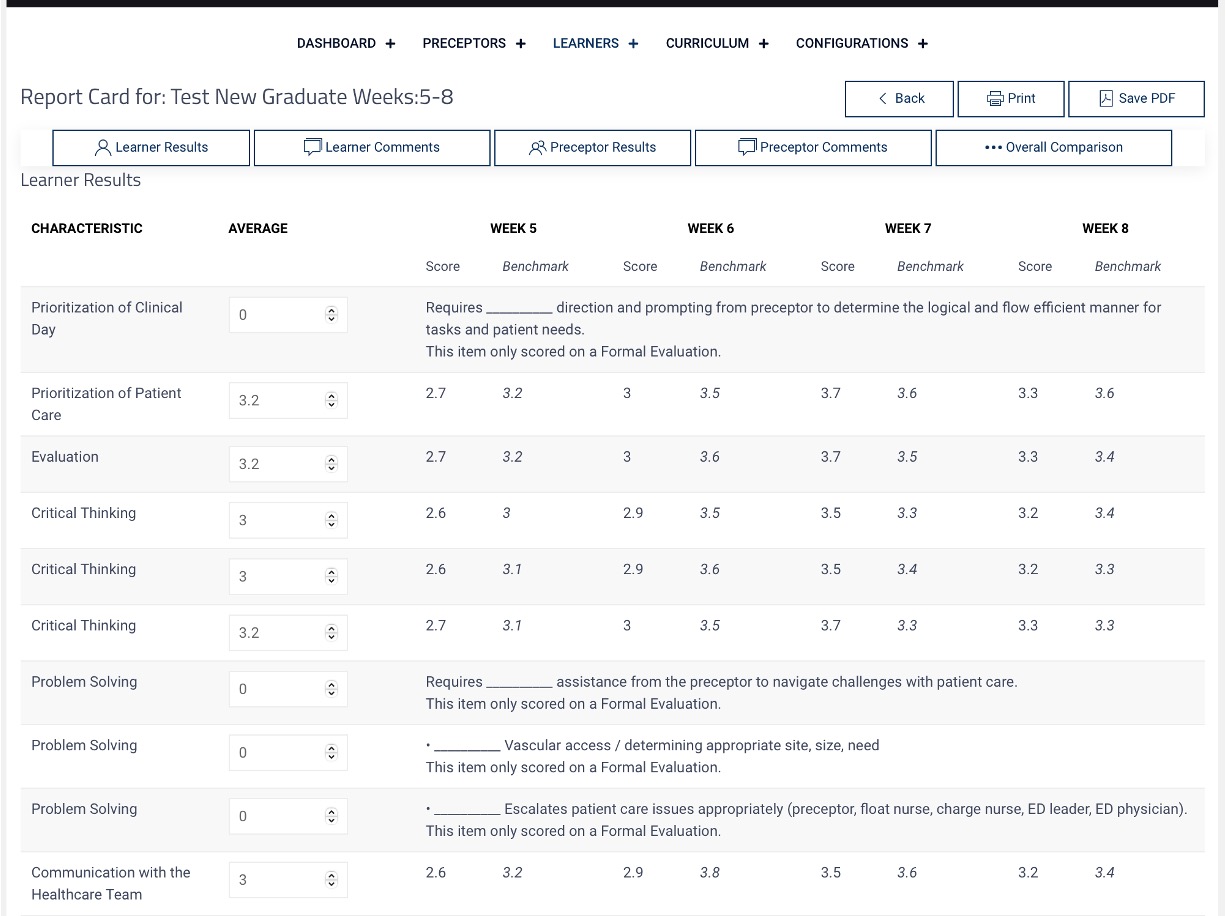Adjust the Communication with Healthcare Team average stepper
The height and width of the screenshot is (916, 1226).
click(x=332, y=880)
